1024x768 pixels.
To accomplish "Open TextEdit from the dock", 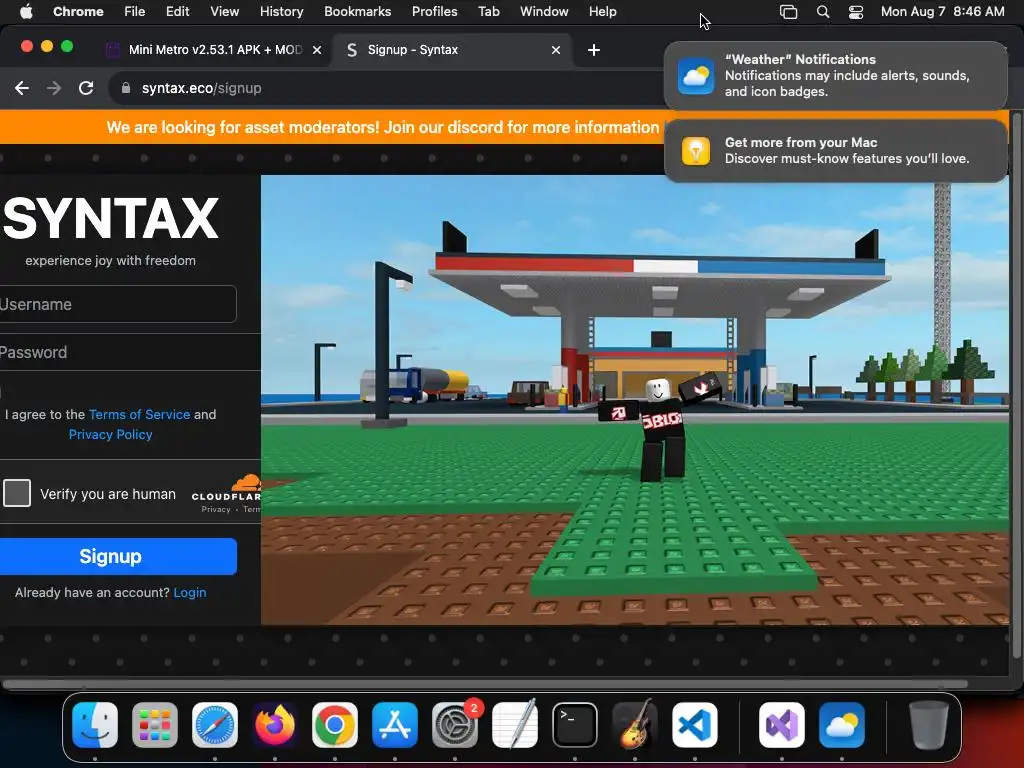I will tap(515, 725).
